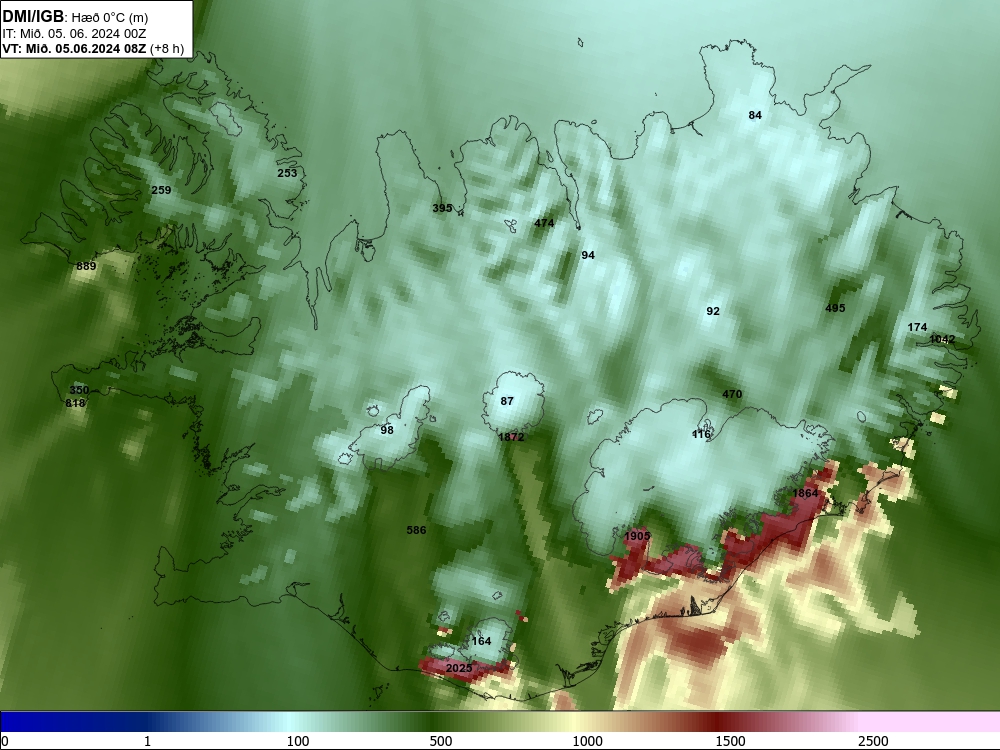Select the map value 818
1000x750 pixels.
[x=75, y=403]
